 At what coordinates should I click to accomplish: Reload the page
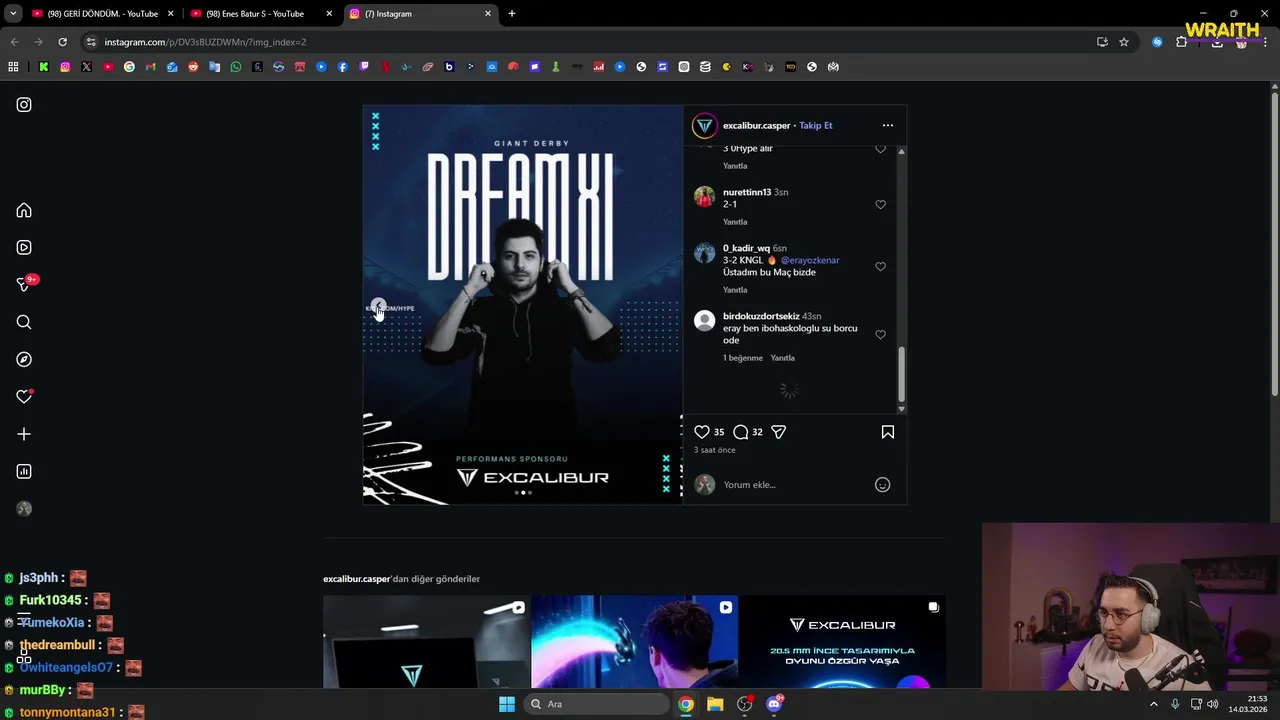pos(62,42)
